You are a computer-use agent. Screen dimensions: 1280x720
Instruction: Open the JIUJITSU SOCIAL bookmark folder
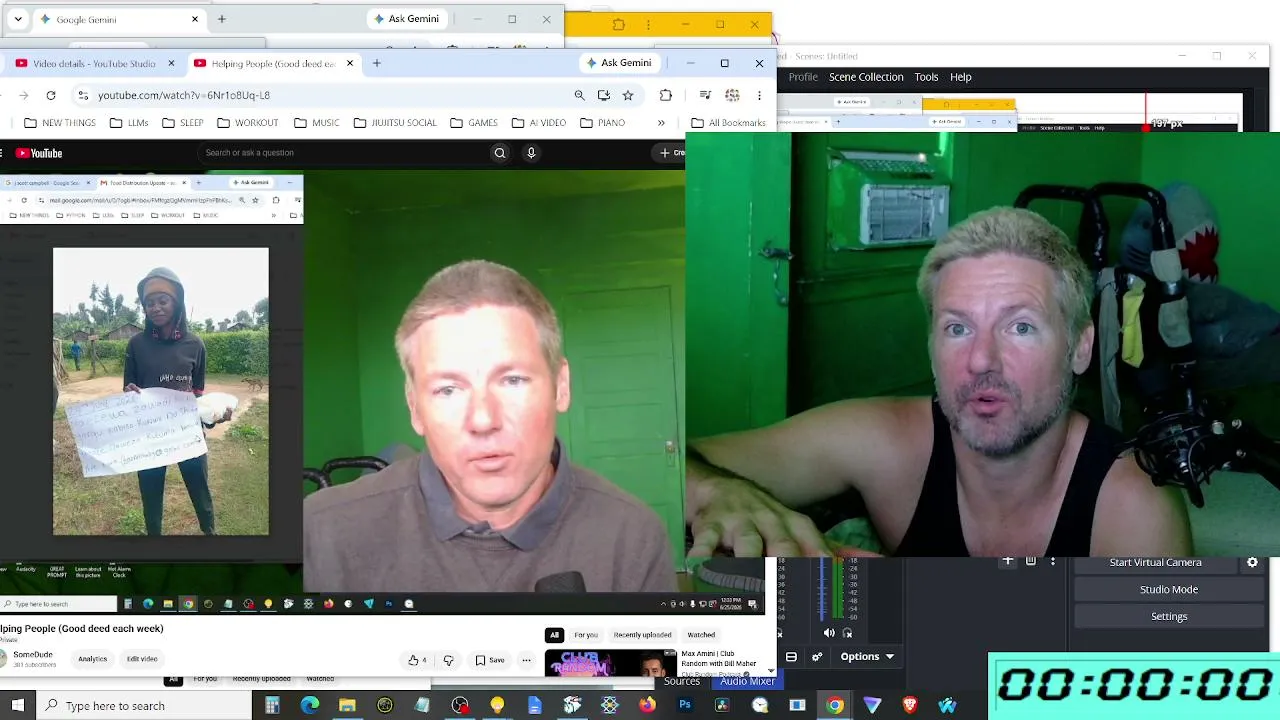(x=395, y=123)
